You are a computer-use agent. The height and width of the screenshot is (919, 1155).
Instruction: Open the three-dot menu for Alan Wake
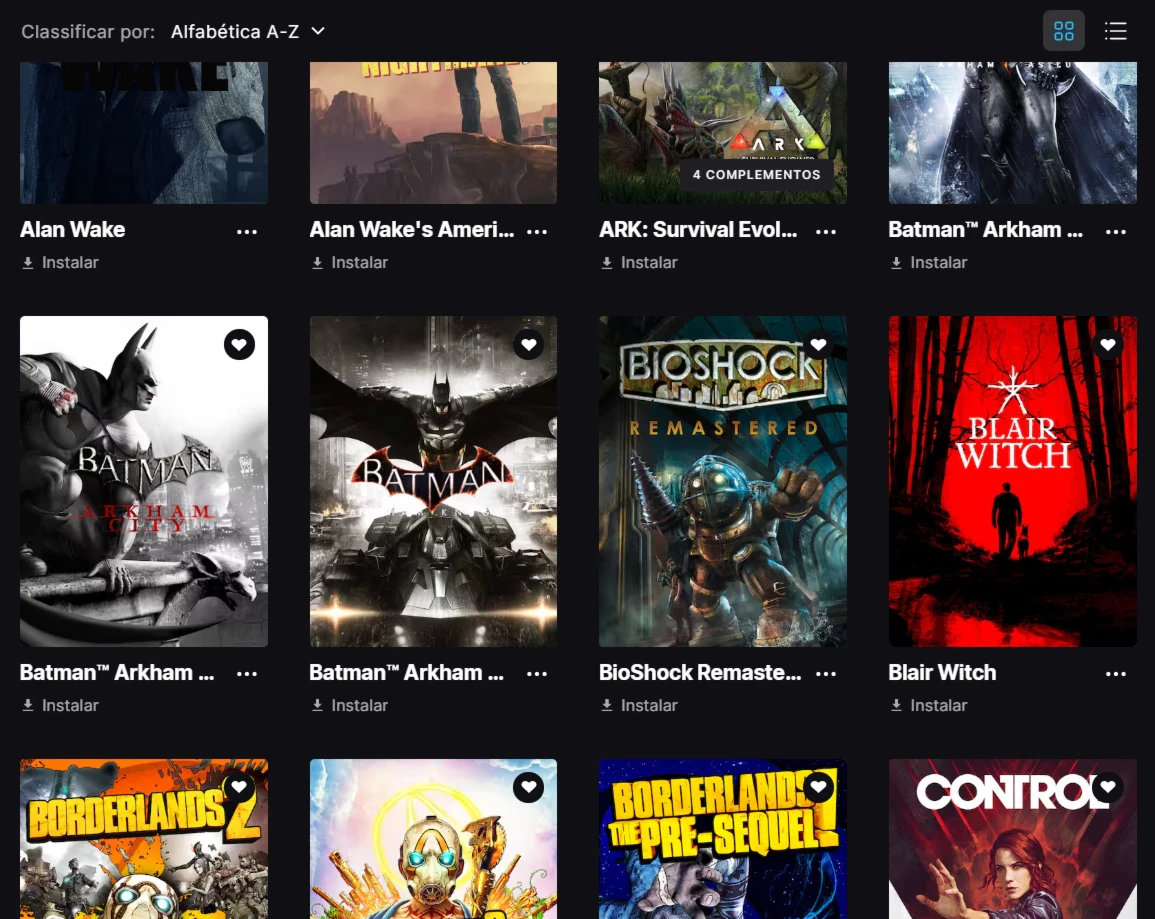pyautogui.click(x=247, y=231)
